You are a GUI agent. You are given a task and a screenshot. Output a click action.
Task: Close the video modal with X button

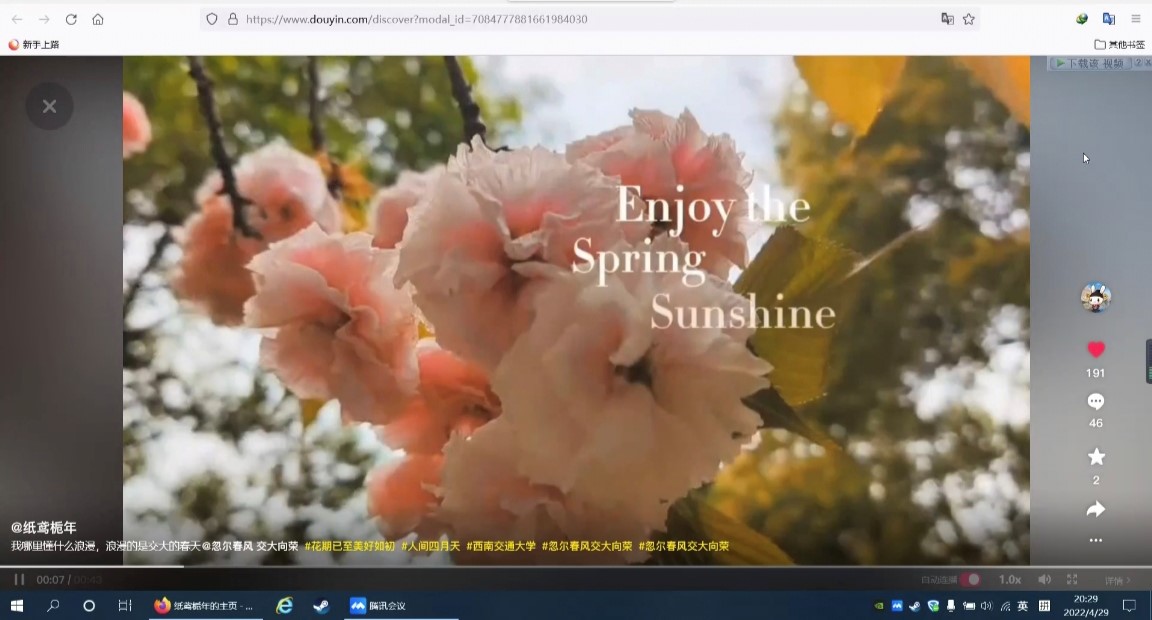pyautogui.click(x=49, y=106)
